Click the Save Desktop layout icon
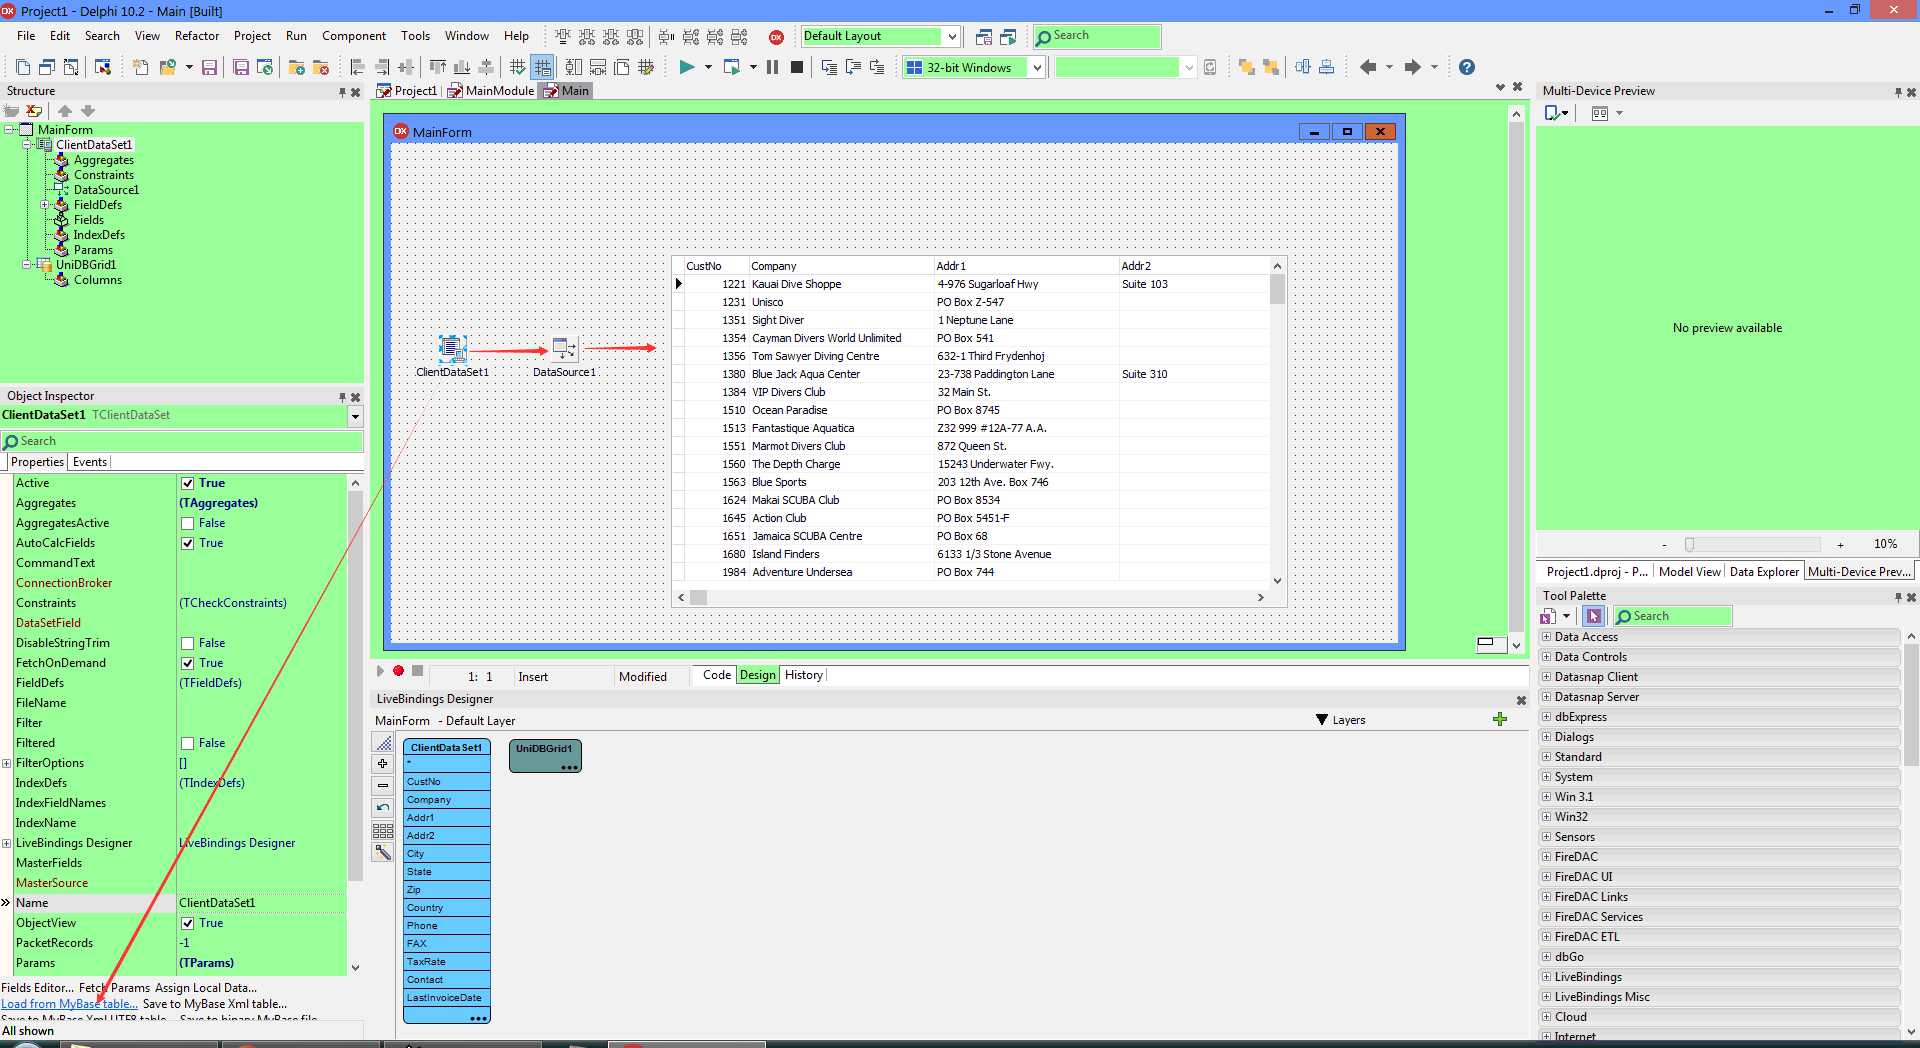Image resolution: width=1920 pixels, height=1048 pixels. [x=984, y=37]
